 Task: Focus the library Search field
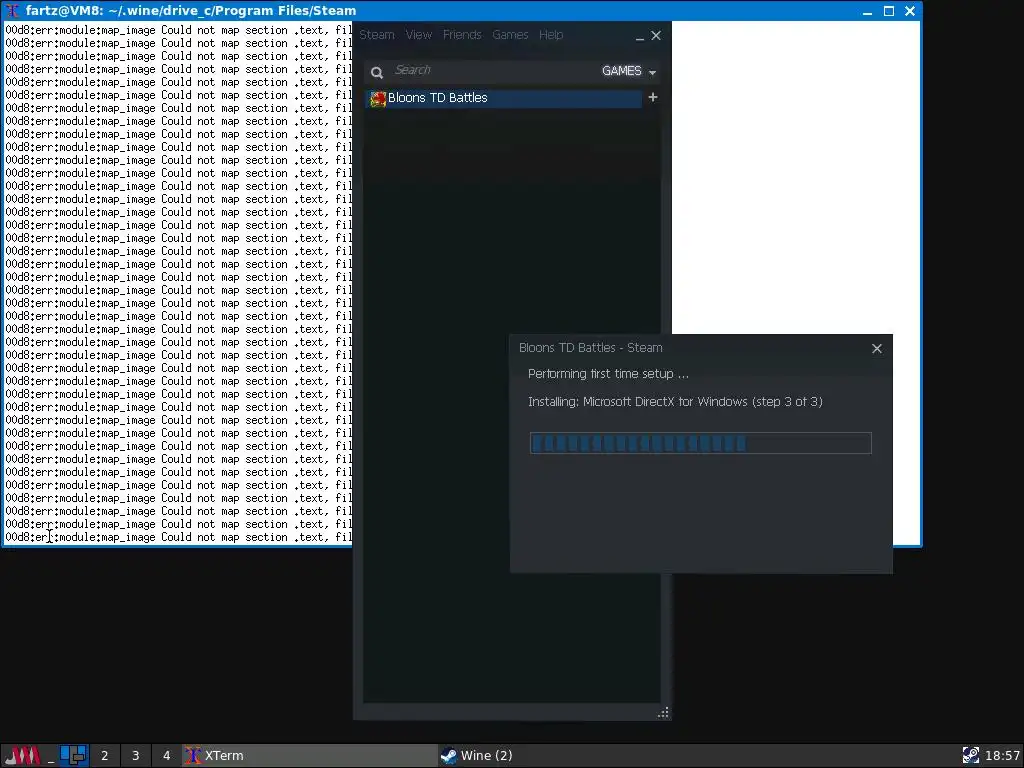pyautogui.click(x=493, y=71)
